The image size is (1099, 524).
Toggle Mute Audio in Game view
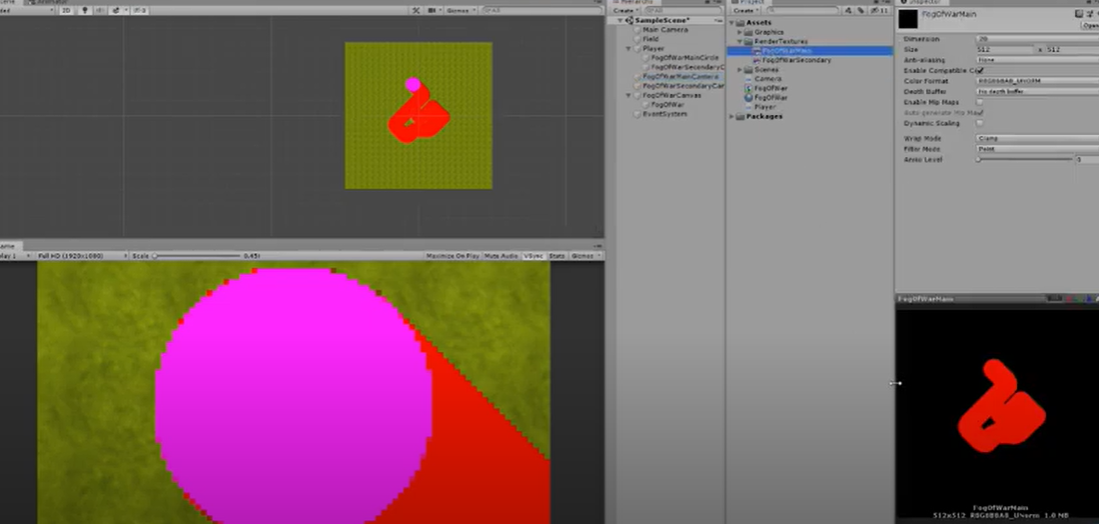point(501,256)
